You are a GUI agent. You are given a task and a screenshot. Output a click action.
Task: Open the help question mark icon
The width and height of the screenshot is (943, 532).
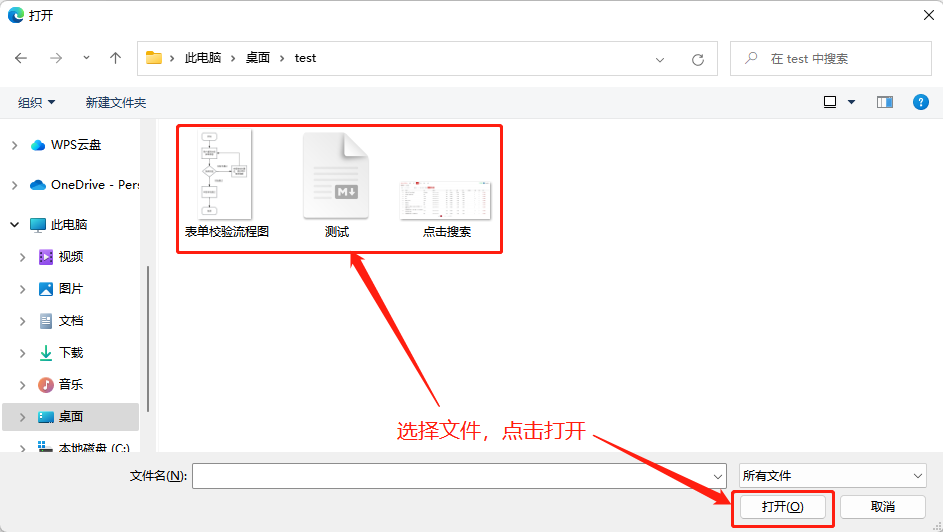point(921,102)
